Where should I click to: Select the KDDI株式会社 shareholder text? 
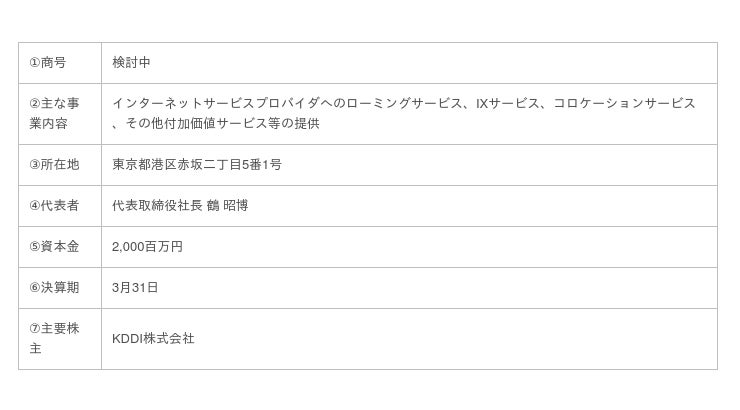153,339
